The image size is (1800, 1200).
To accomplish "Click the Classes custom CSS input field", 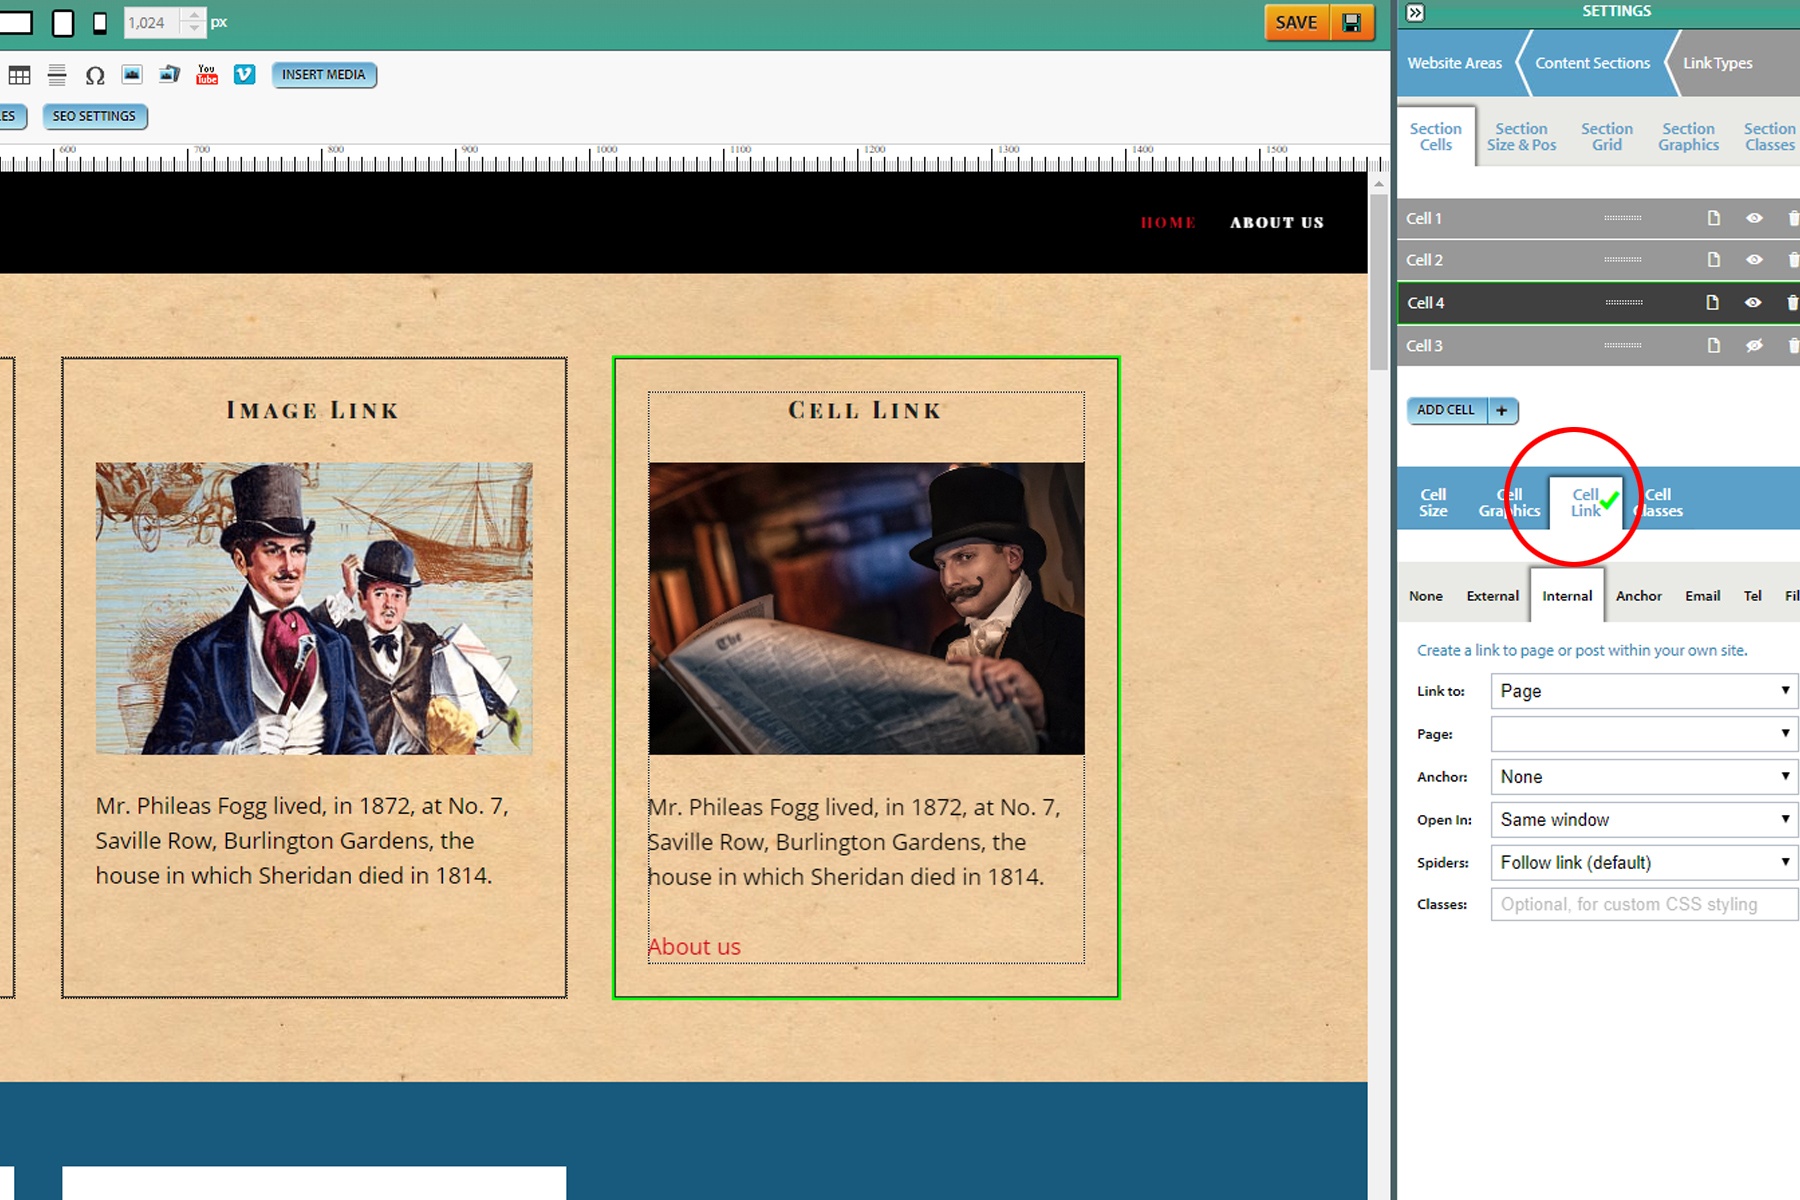I will (x=1643, y=905).
